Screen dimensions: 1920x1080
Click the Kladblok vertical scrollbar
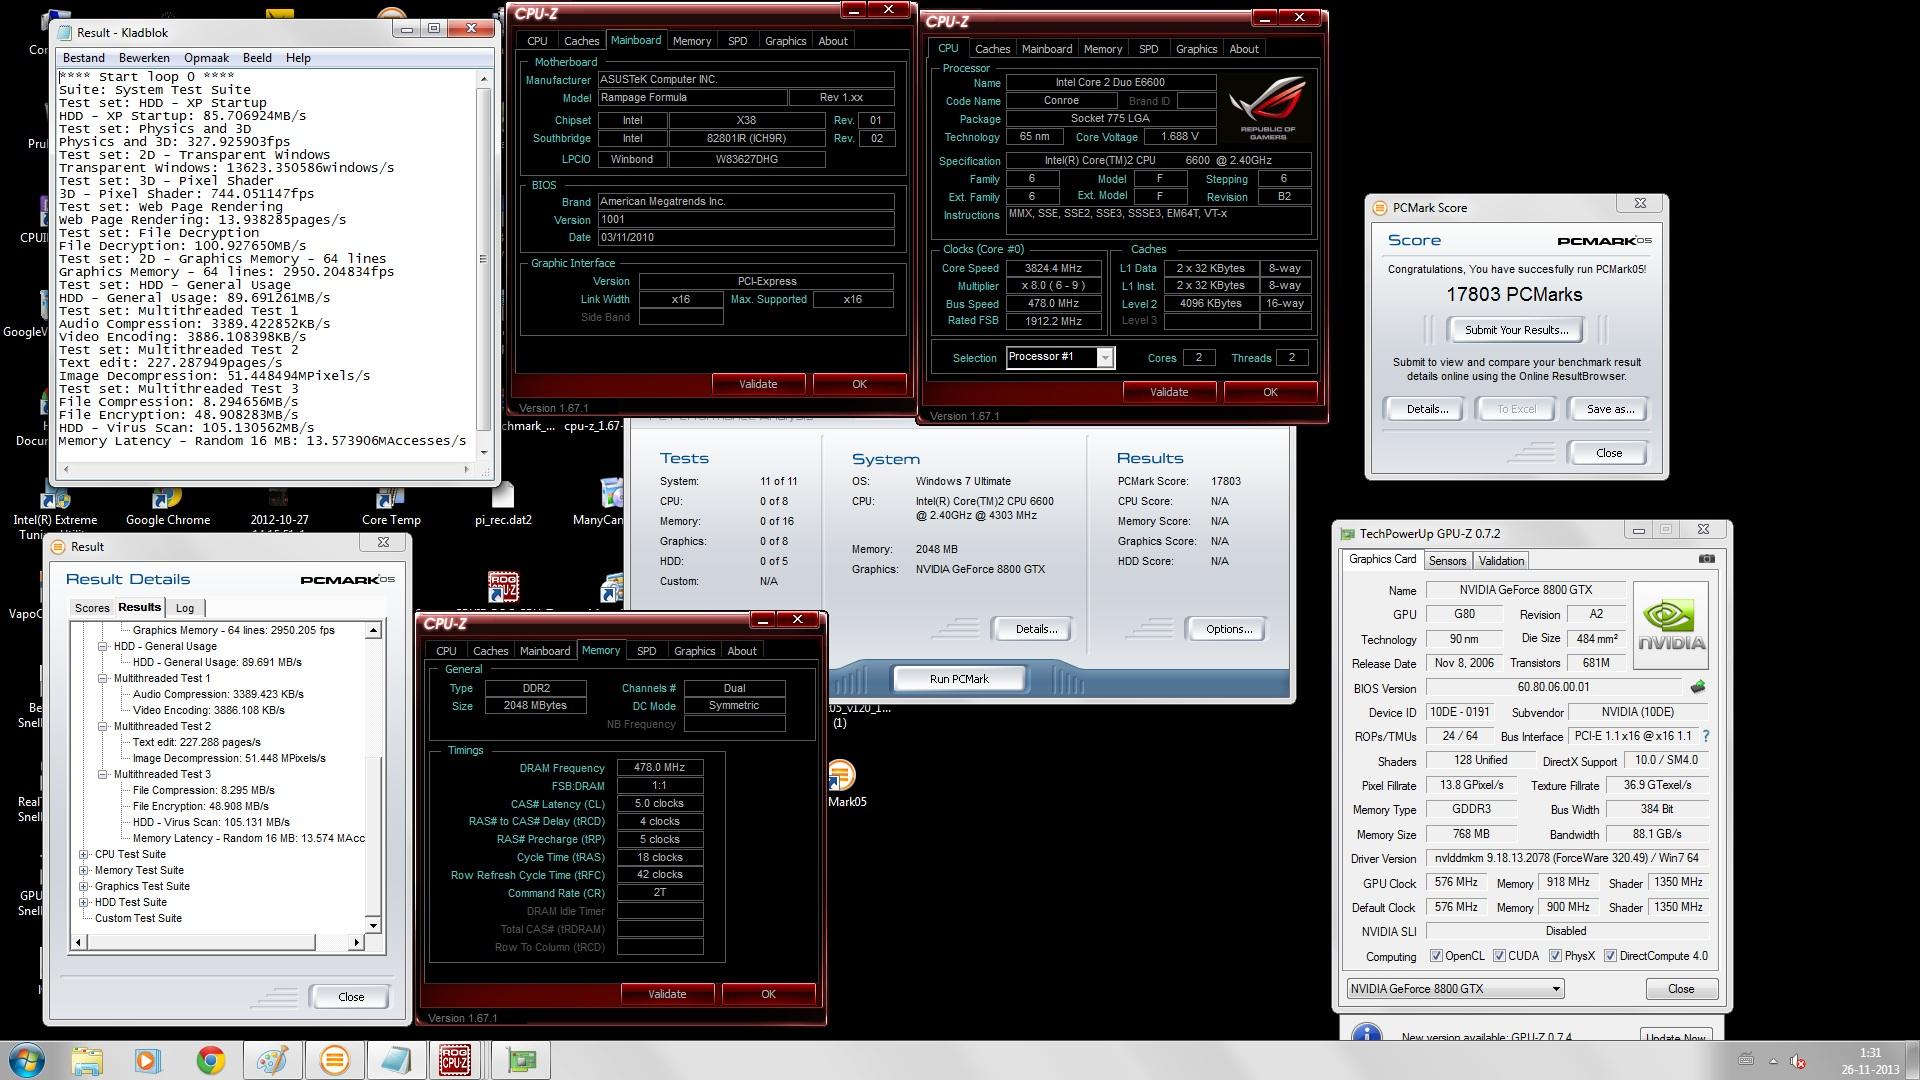pos(484,264)
